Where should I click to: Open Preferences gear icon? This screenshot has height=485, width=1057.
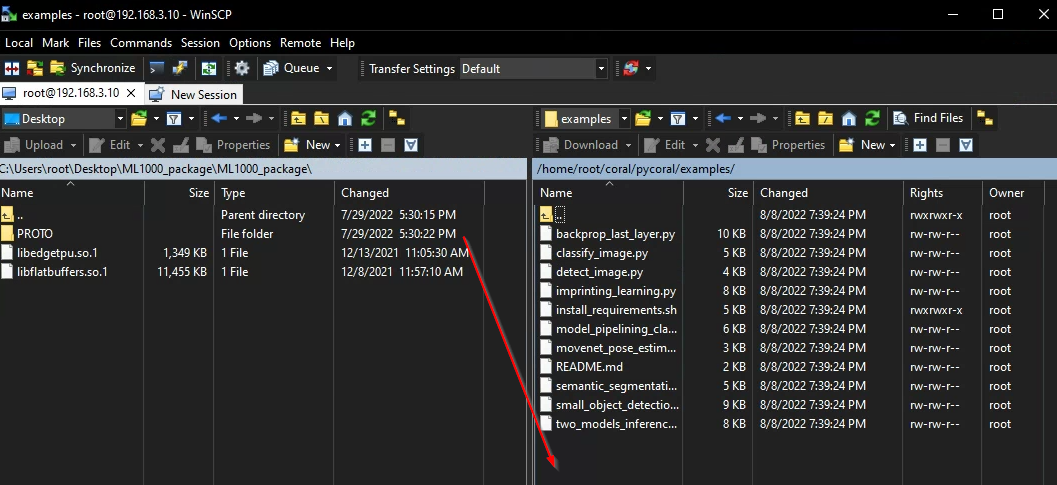click(x=242, y=68)
